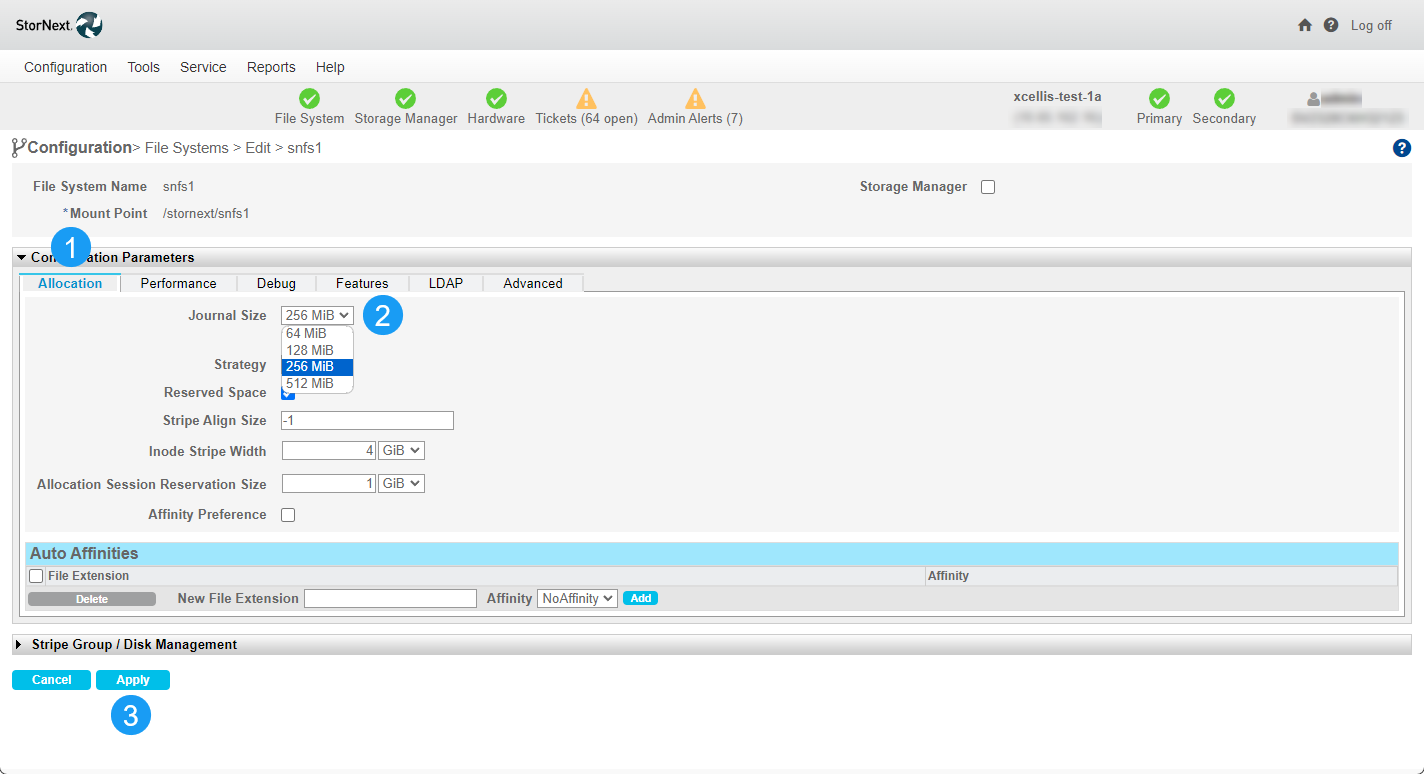
Task: Click the Secondary node status icon
Action: pos(1224,99)
